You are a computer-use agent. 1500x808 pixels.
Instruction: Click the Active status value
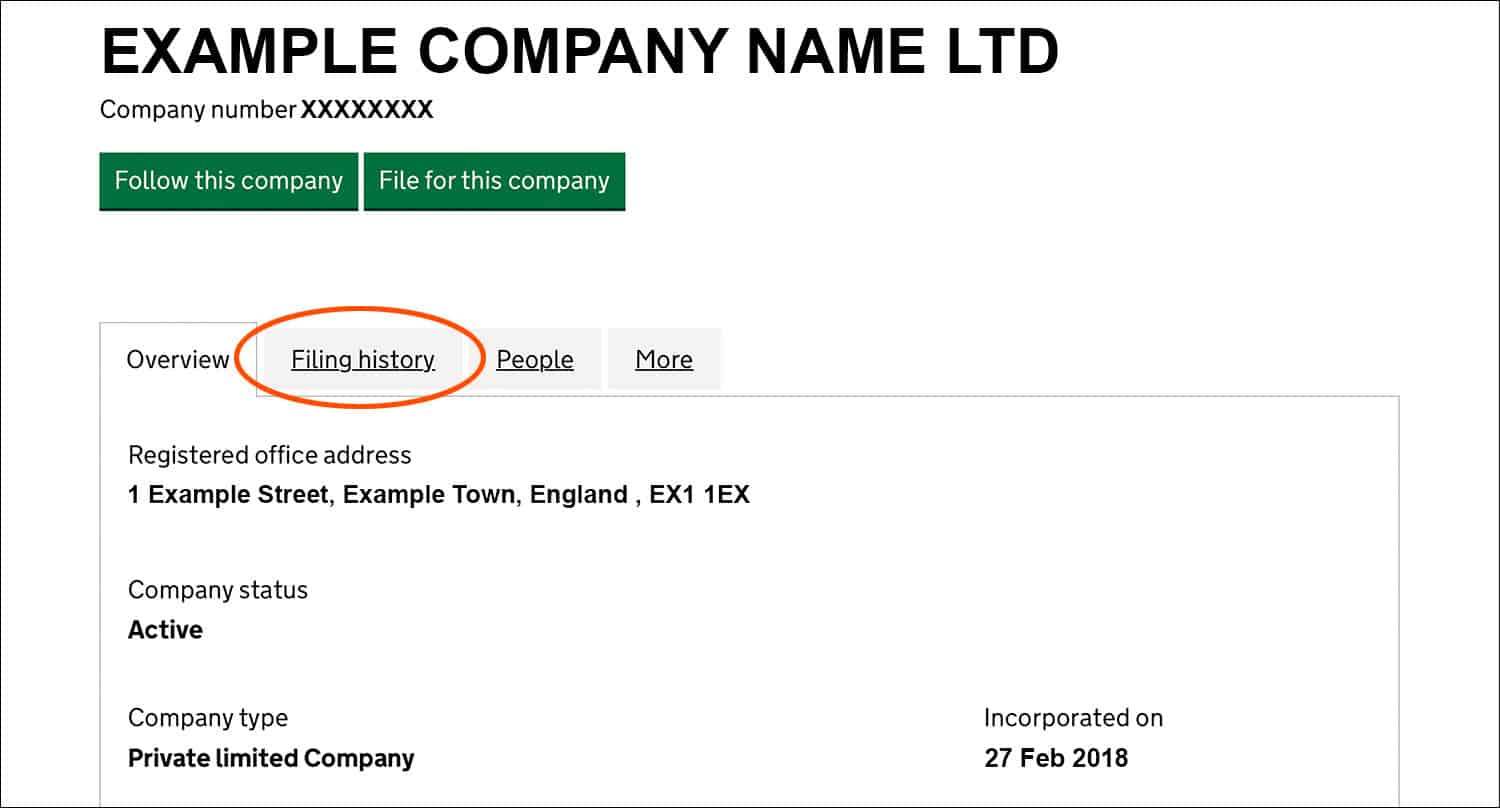165,630
